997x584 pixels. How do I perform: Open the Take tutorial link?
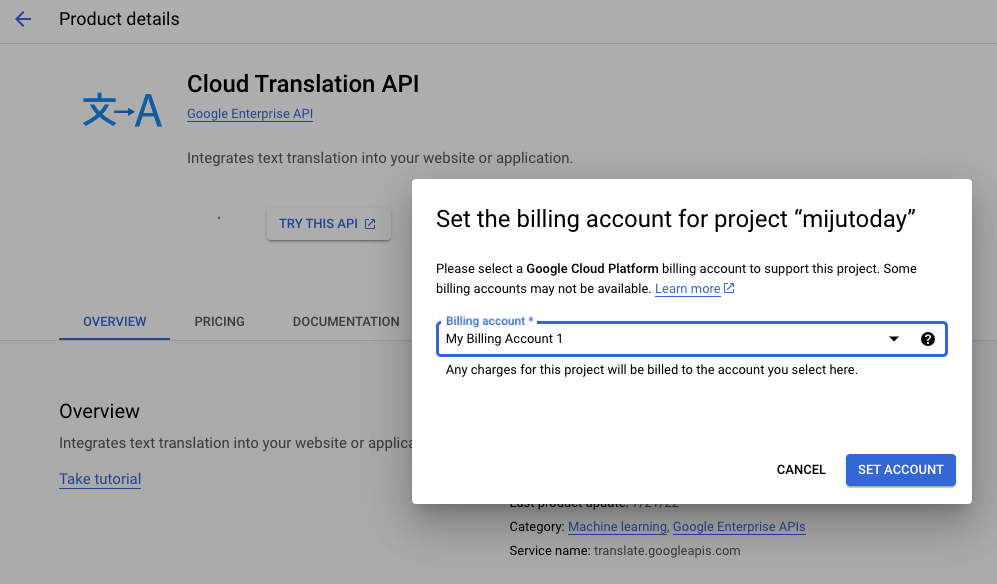(x=100, y=479)
